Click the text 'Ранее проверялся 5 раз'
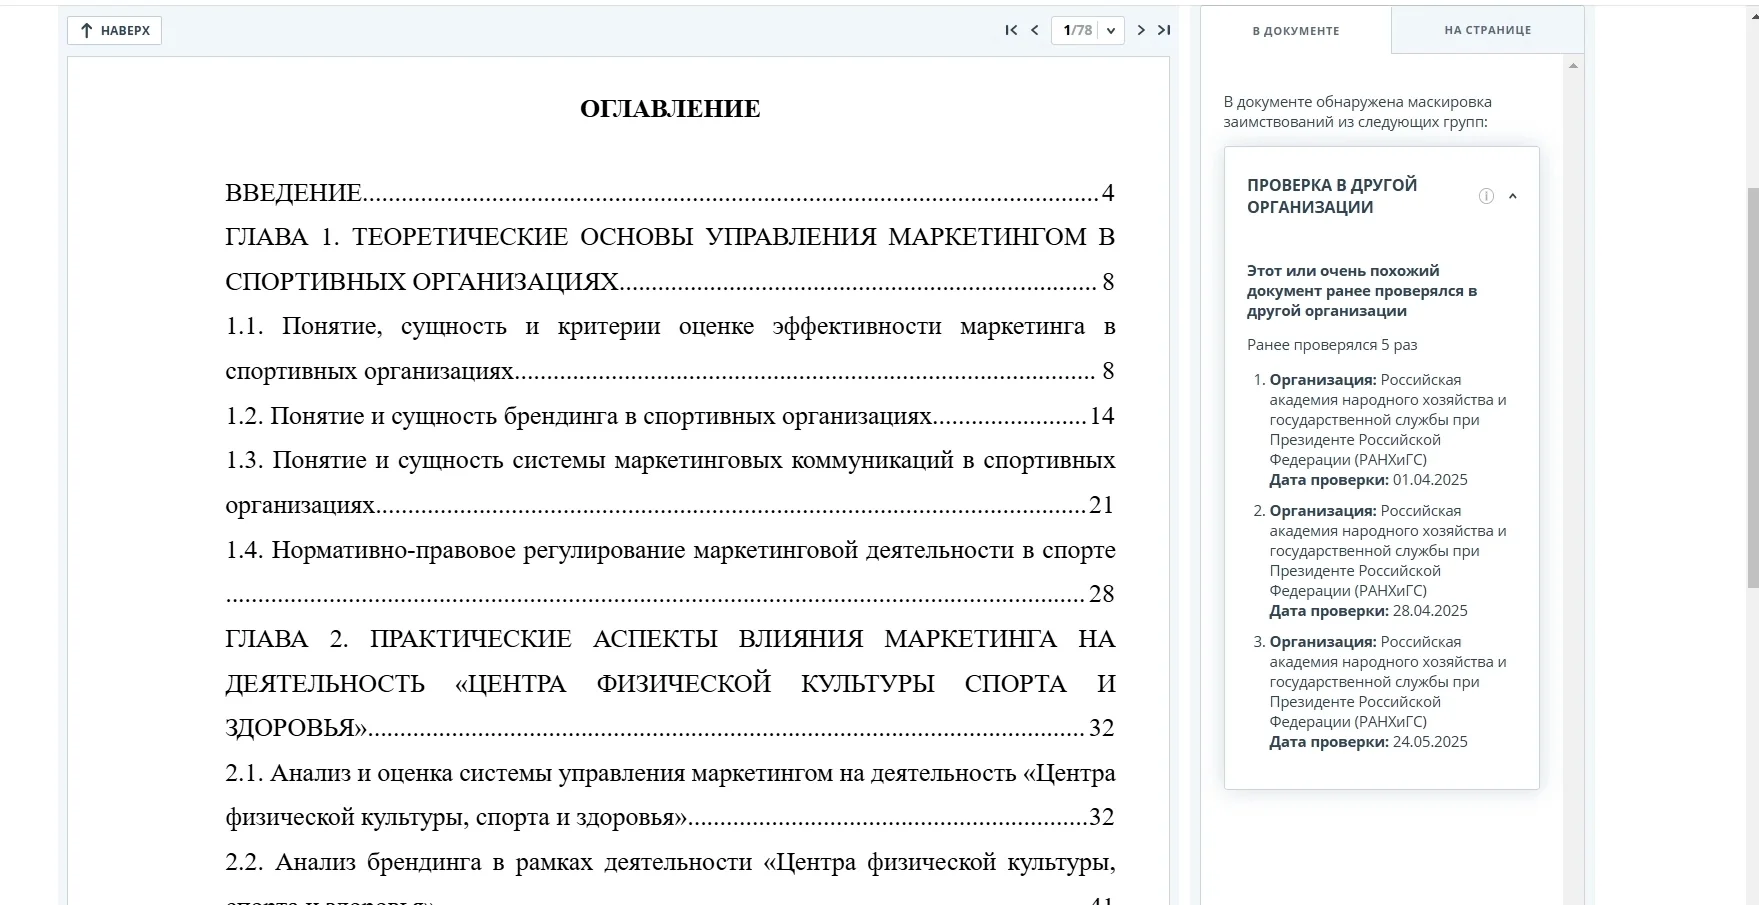Viewport: 1759px width, 905px height. [x=1332, y=345]
